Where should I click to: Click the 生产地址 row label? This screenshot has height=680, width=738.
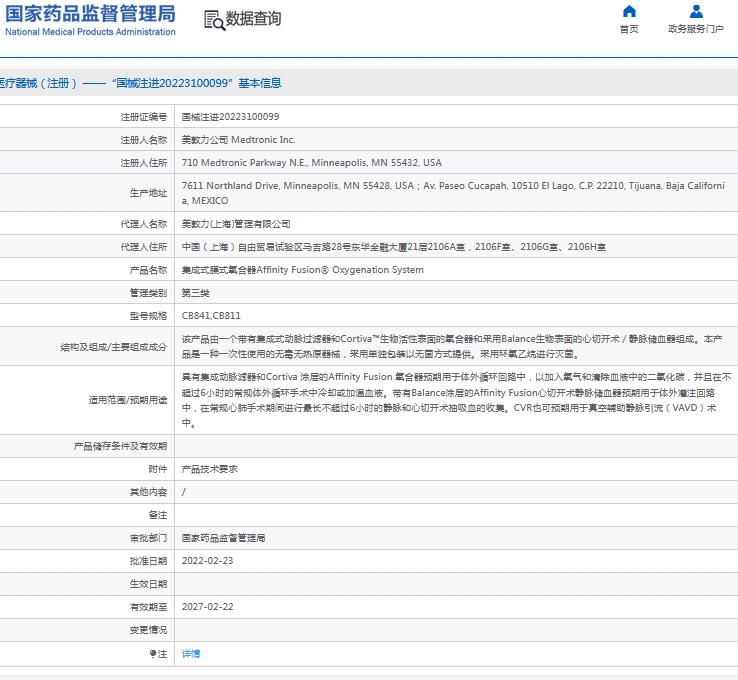point(148,193)
